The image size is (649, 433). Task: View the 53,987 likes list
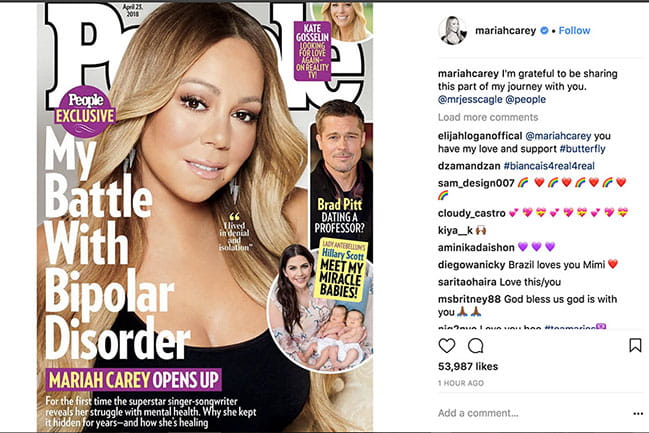[x=468, y=366]
